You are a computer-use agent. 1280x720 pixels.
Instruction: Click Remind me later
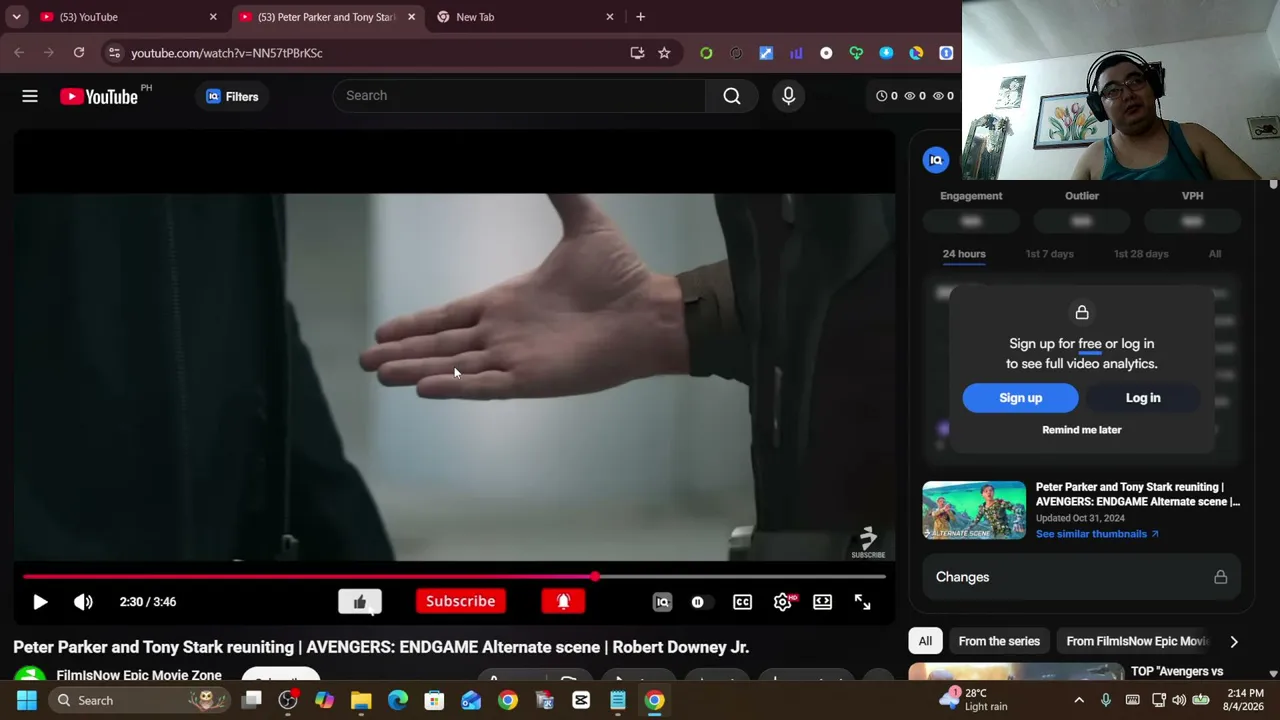tap(1082, 430)
